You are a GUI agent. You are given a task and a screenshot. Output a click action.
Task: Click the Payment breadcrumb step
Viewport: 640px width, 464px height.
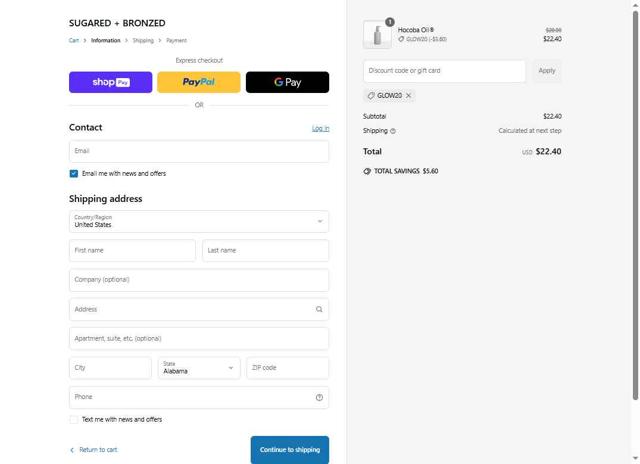tap(176, 40)
